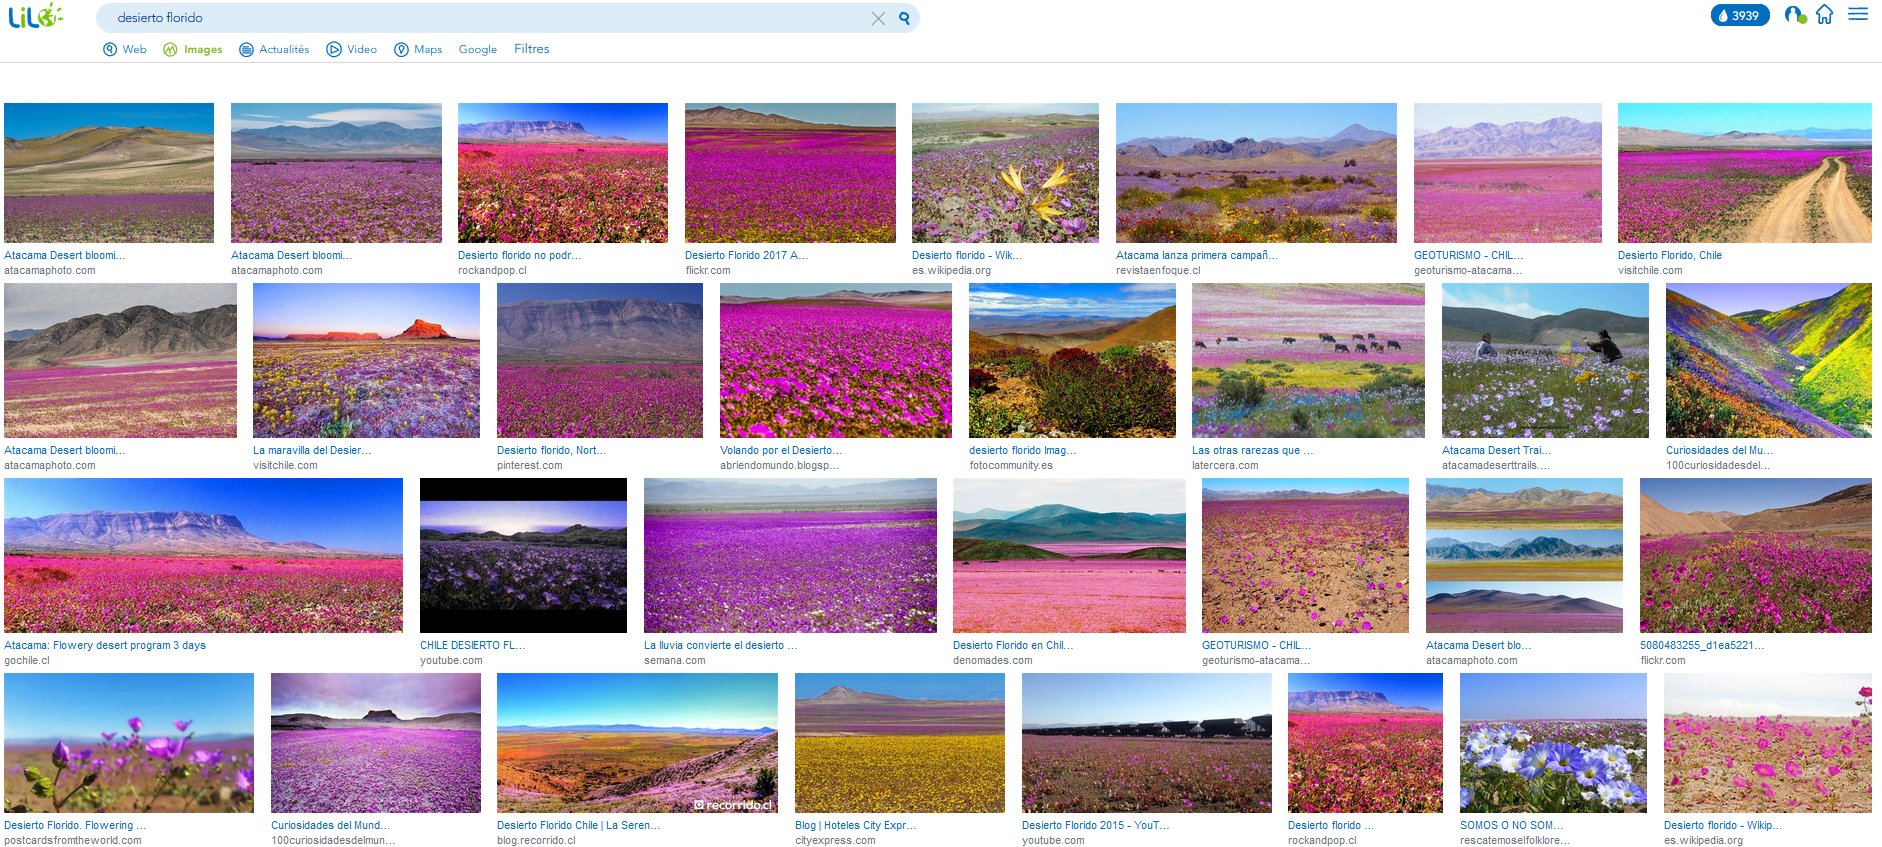Click the Google search link
1882x847 pixels.
478,49
